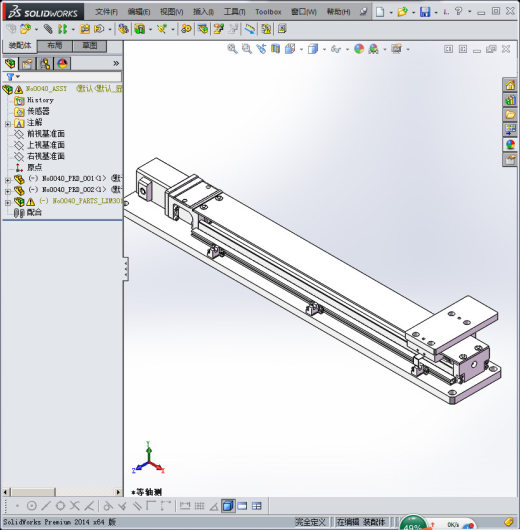Viewport: 520px width, 530px height.
Task: Expand the No0040_PRD_001 component node
Action: pos(8,180)
